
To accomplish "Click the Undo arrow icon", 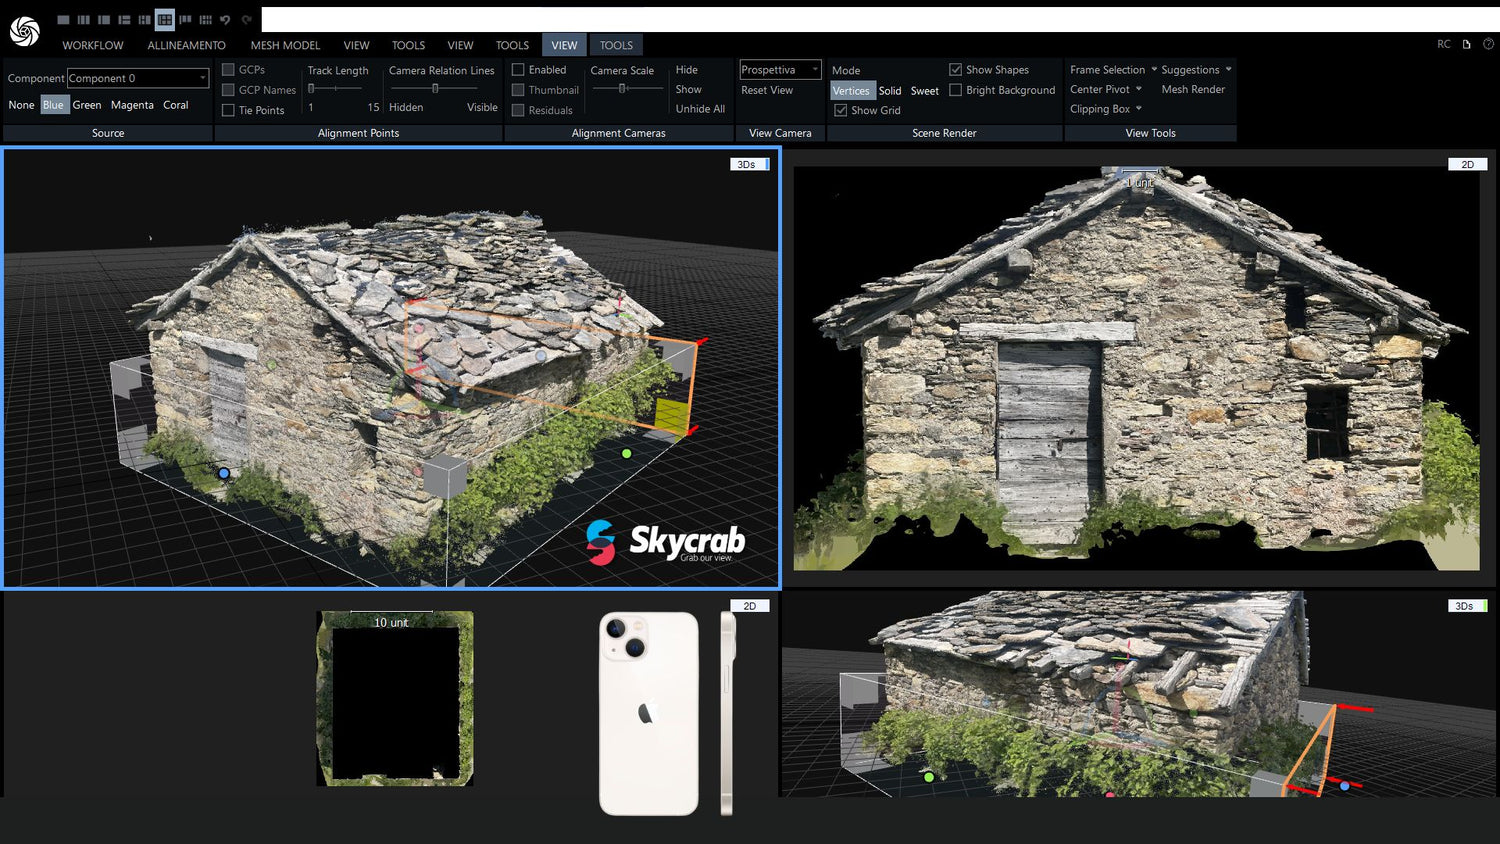I will click(226, 18).
